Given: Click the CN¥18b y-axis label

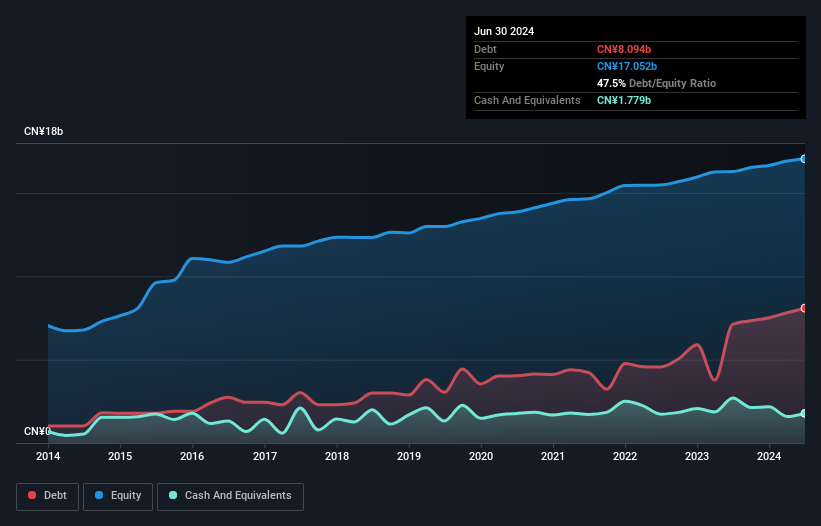Looking at the screenshot, I should [x=43, y=131].
